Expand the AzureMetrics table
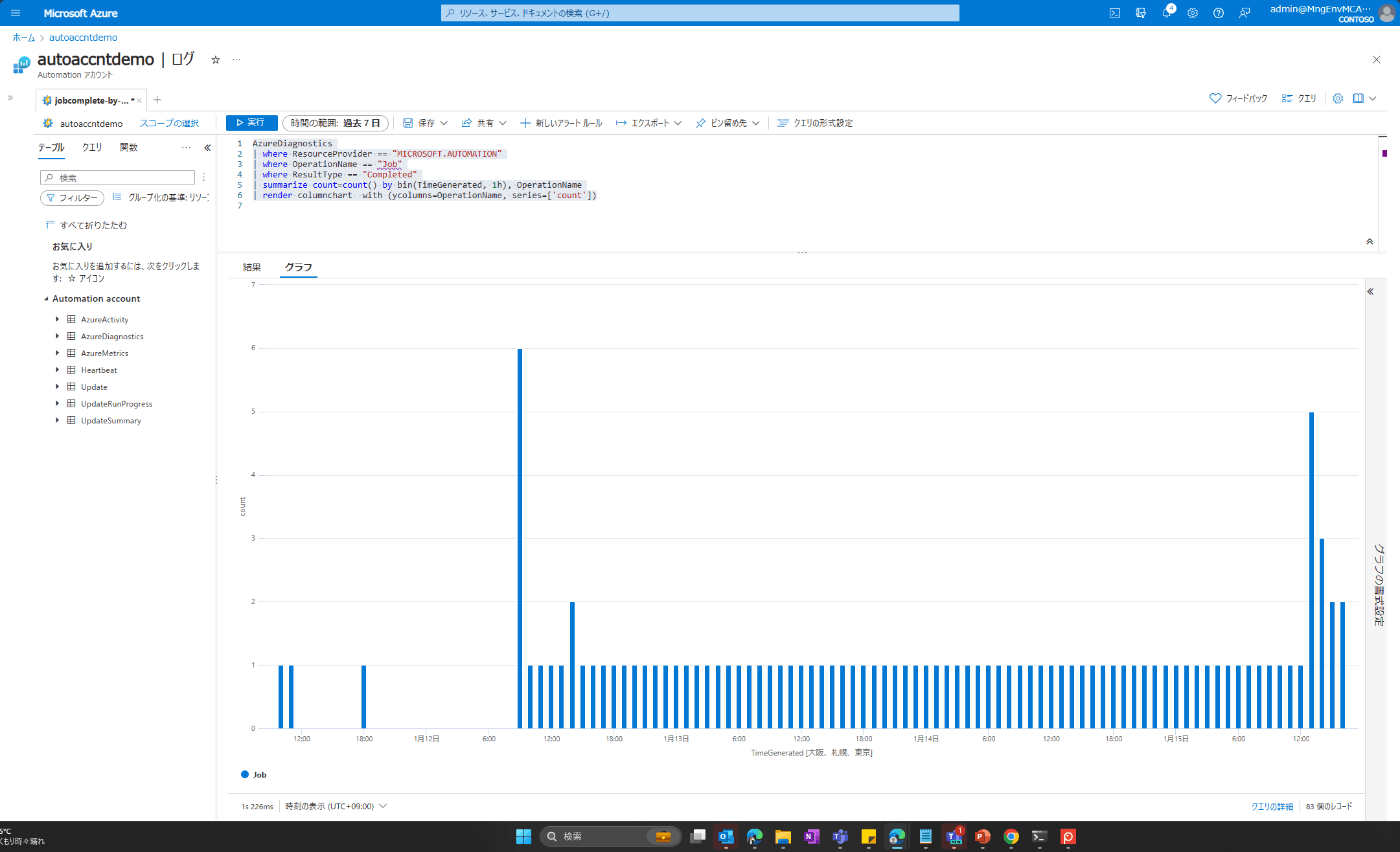1400x852 pixels. (x=58, y=353)
